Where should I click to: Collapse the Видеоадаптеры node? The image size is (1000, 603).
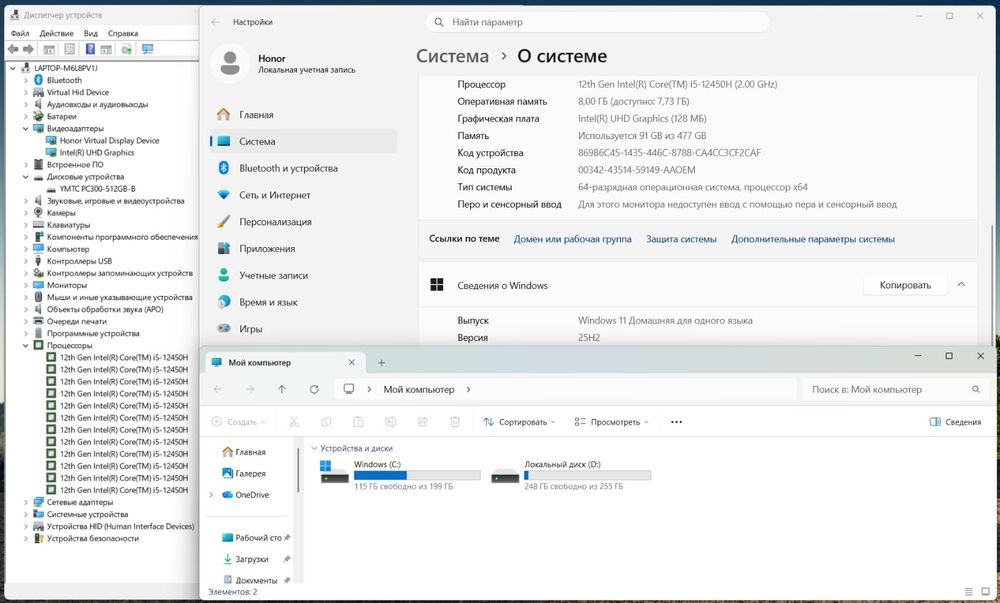pos(26,128)
